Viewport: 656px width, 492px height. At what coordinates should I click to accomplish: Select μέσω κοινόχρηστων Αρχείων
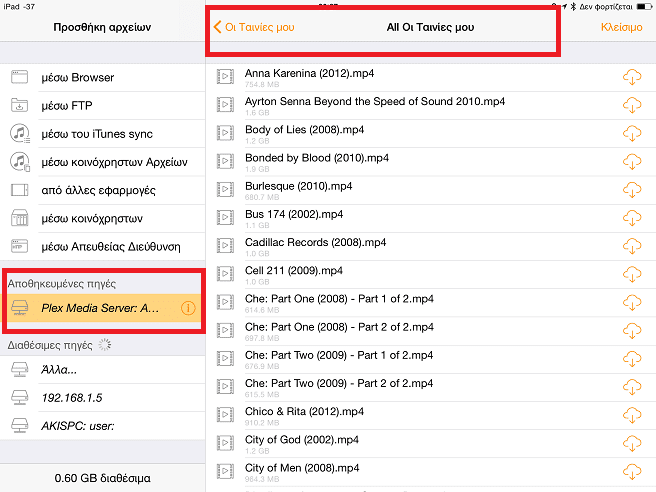coord(102,162)
